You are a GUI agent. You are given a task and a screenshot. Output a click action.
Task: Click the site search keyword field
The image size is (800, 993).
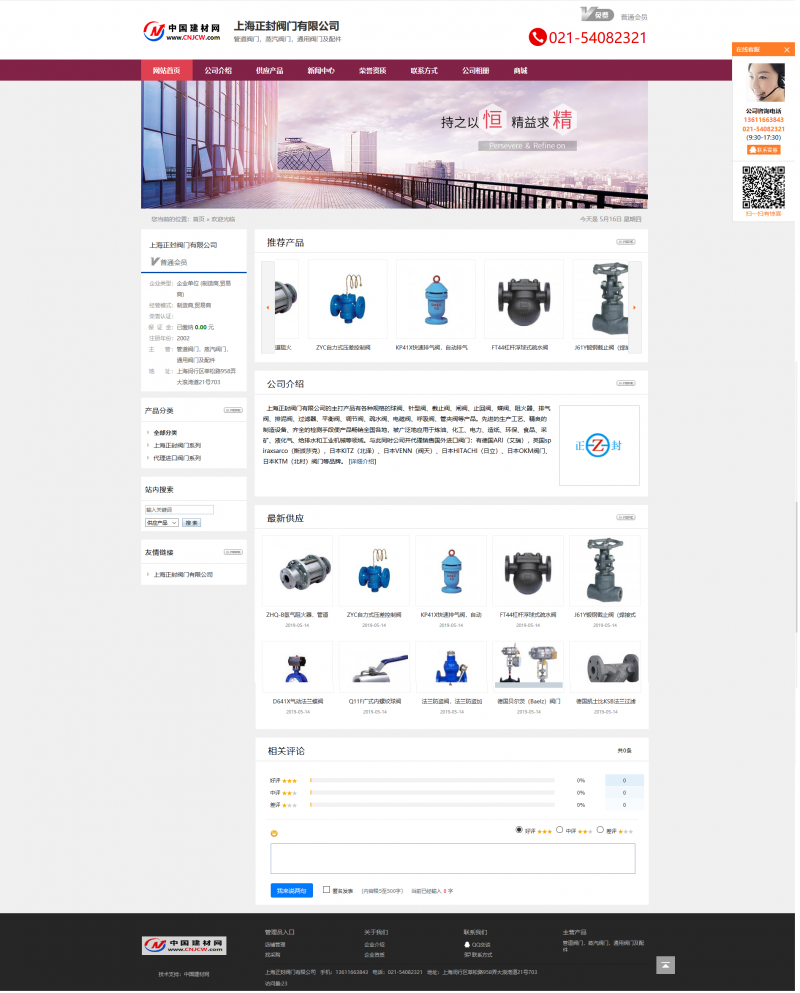[179, 510]
